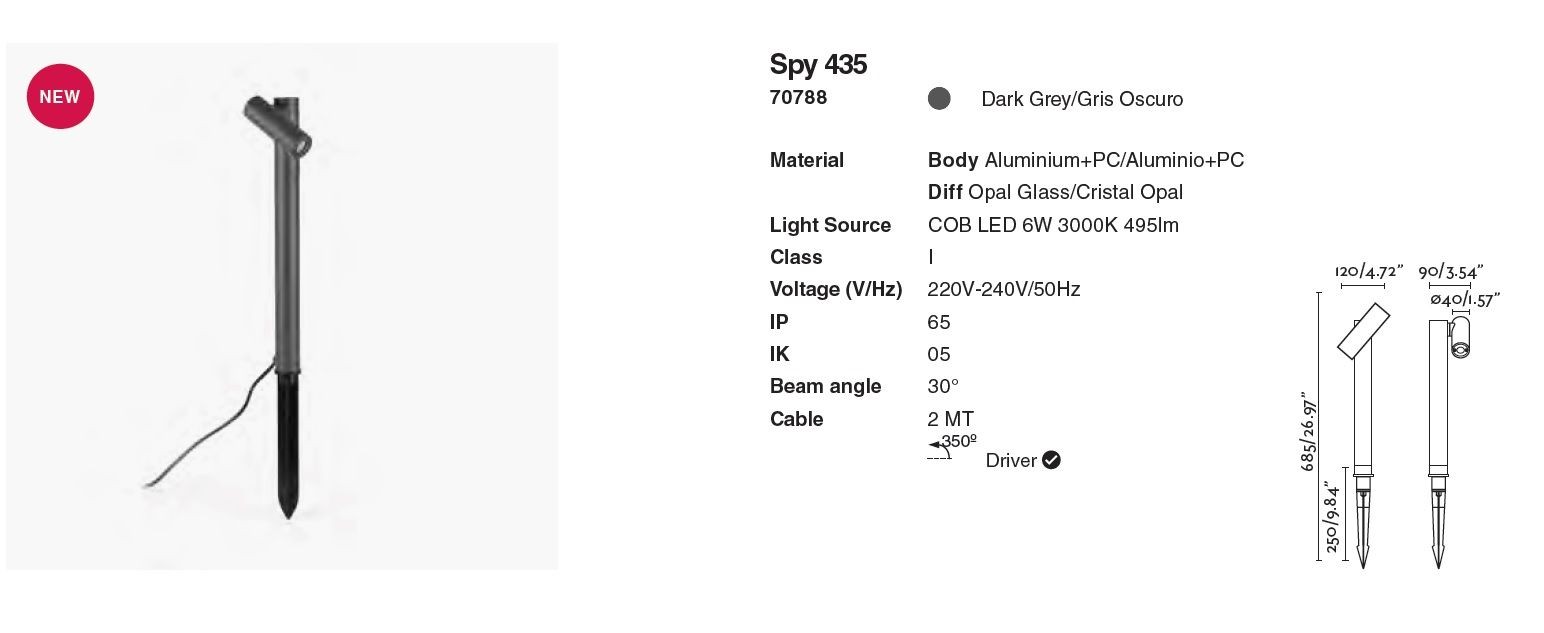
Task: Click the Dark Grey/Gris Oscuro text
Action: coord(1082,99)
